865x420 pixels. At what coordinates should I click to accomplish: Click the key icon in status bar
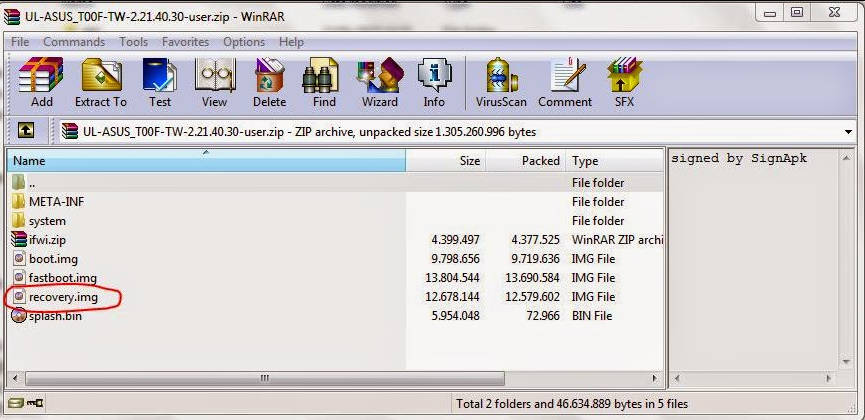36,403
